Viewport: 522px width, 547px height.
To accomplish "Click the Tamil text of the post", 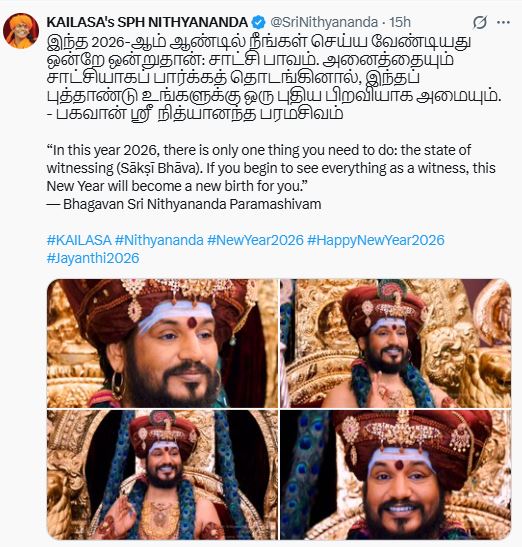I will (274, 78).
